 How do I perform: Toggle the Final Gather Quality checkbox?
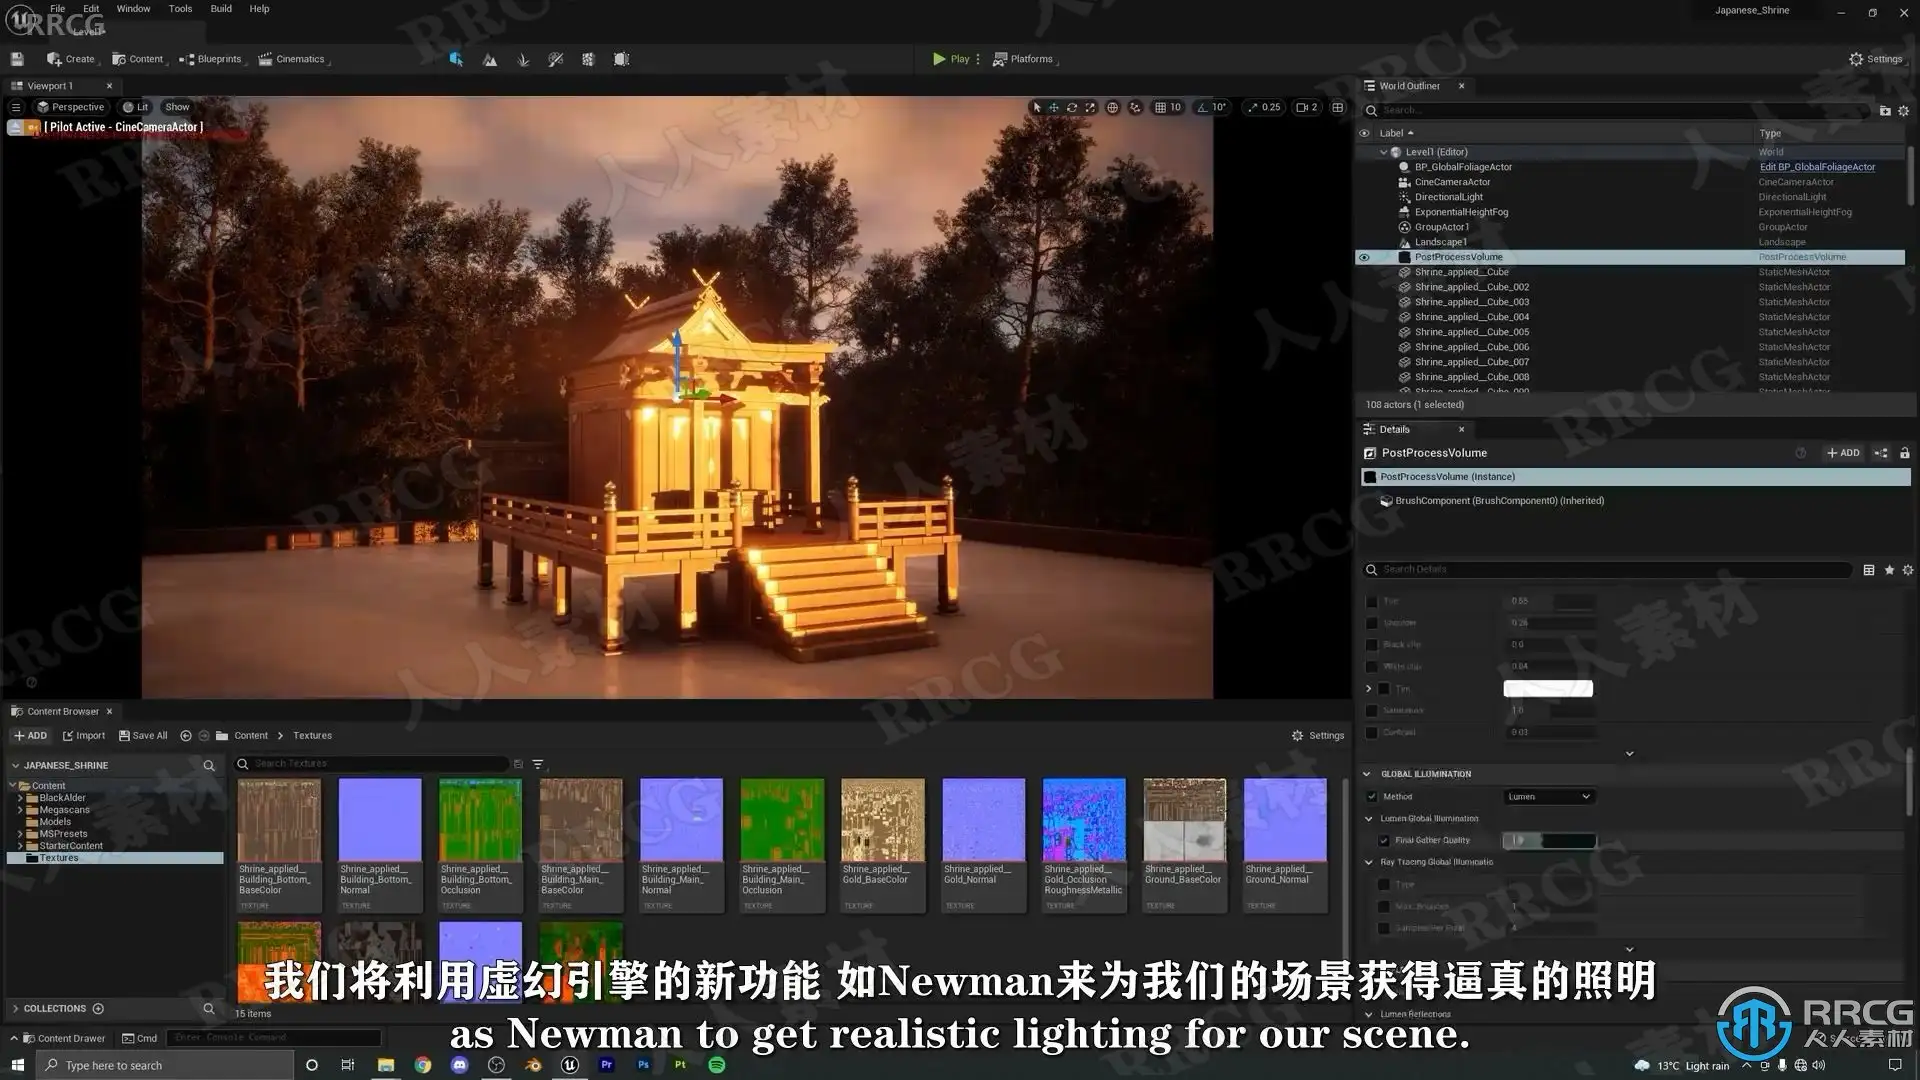click(x=1384, y=841)
